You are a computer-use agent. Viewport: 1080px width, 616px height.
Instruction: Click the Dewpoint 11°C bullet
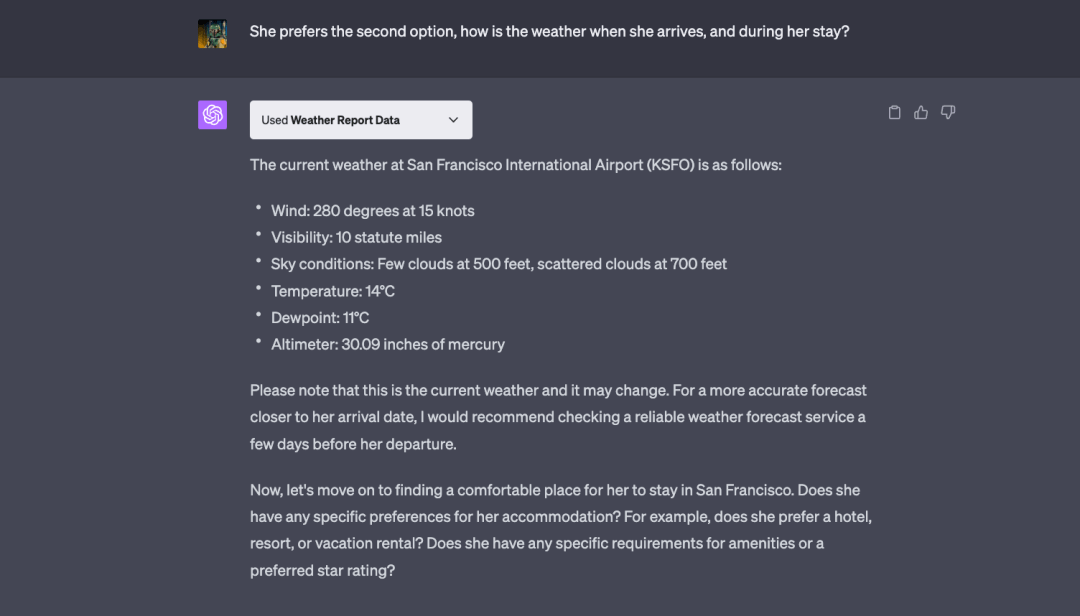click(320, 318)
